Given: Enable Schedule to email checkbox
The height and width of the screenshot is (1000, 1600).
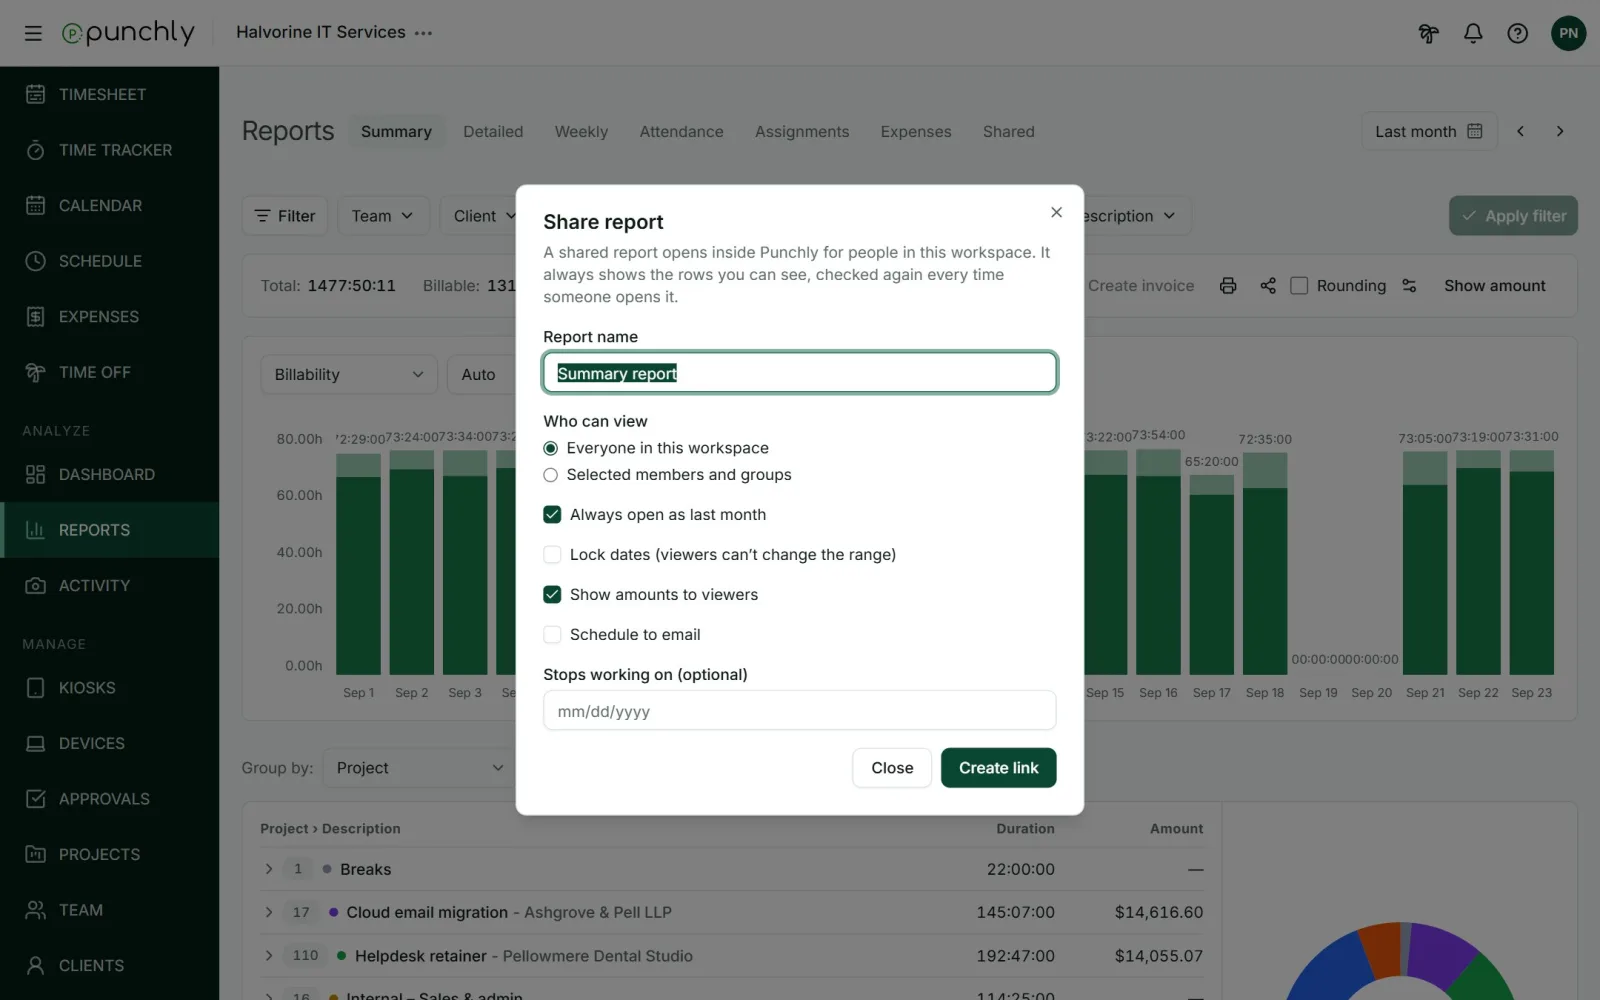Looking at the screenshot, I should (552, 635).
